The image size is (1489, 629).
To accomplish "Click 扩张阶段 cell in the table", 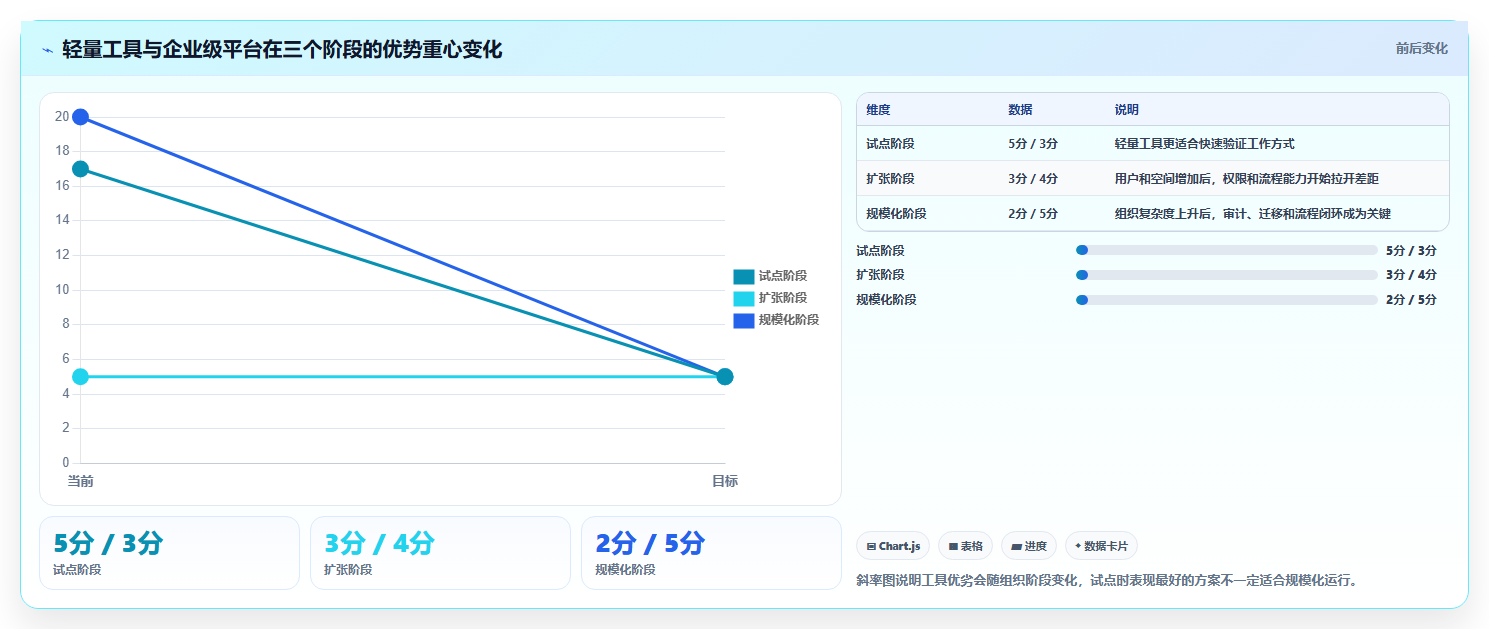I will [x=890, y=179].
